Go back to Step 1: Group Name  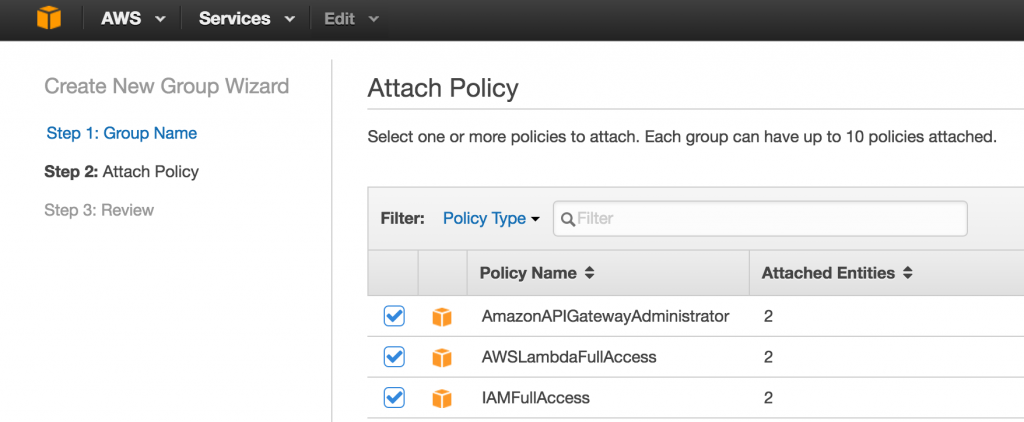121,133
